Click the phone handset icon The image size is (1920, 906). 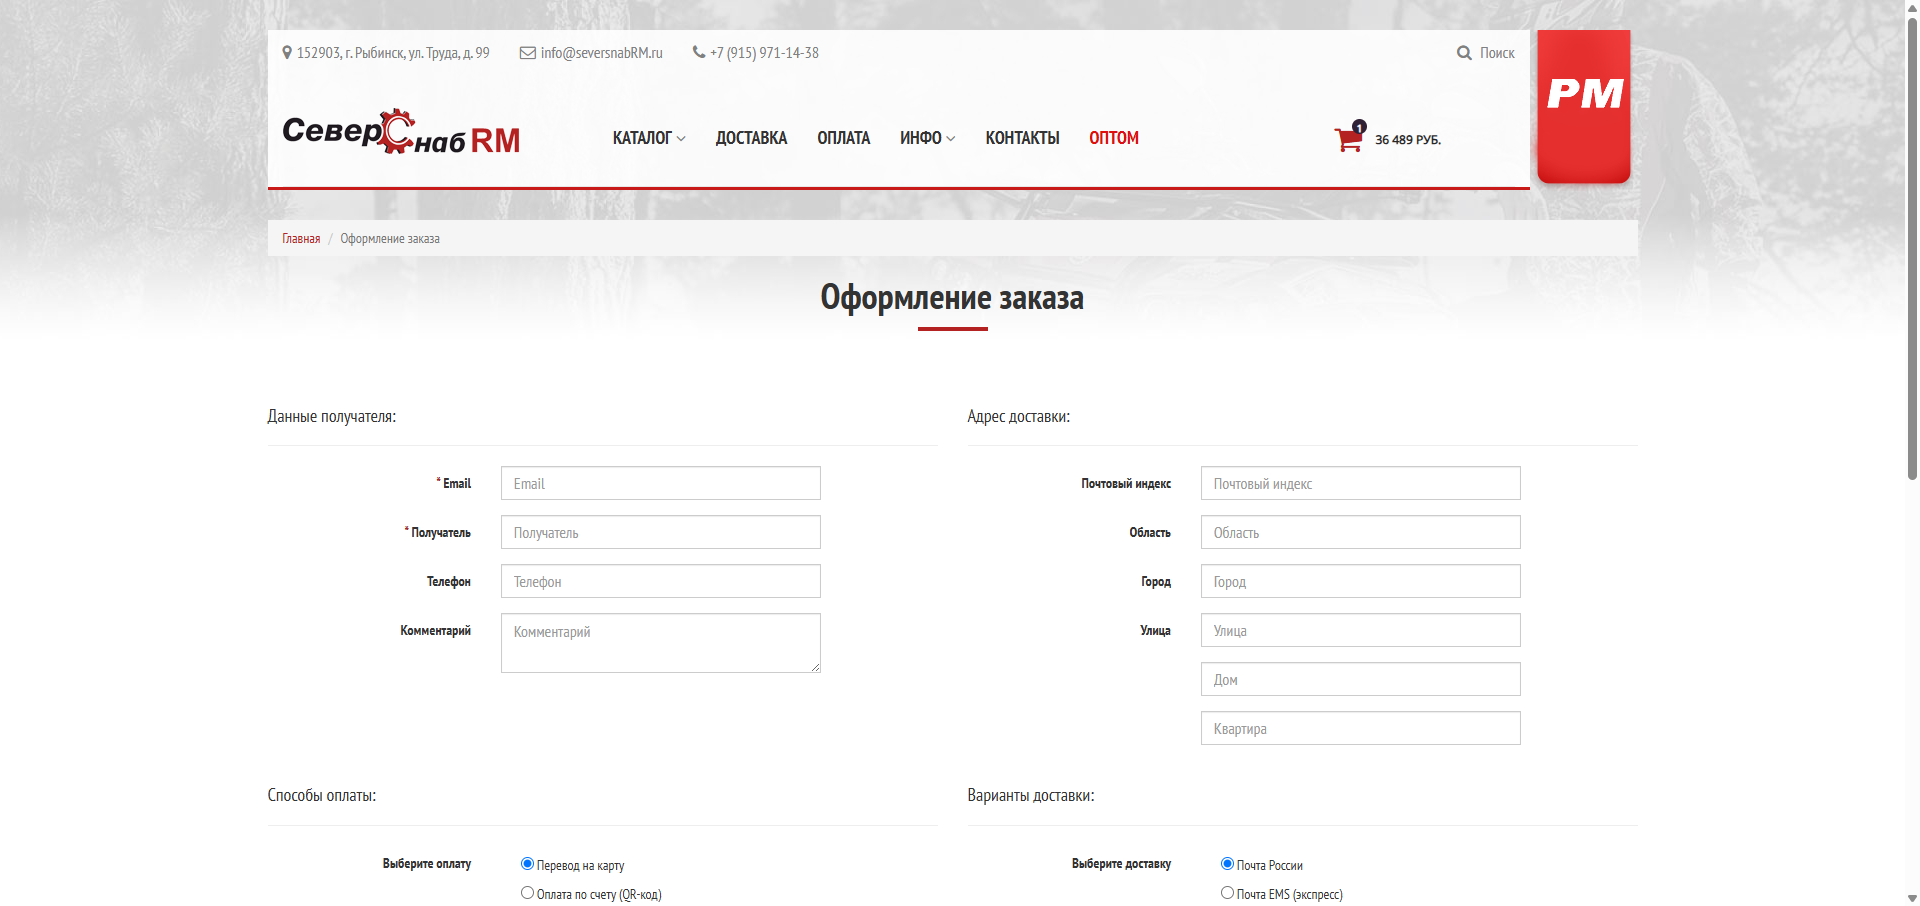699,52
